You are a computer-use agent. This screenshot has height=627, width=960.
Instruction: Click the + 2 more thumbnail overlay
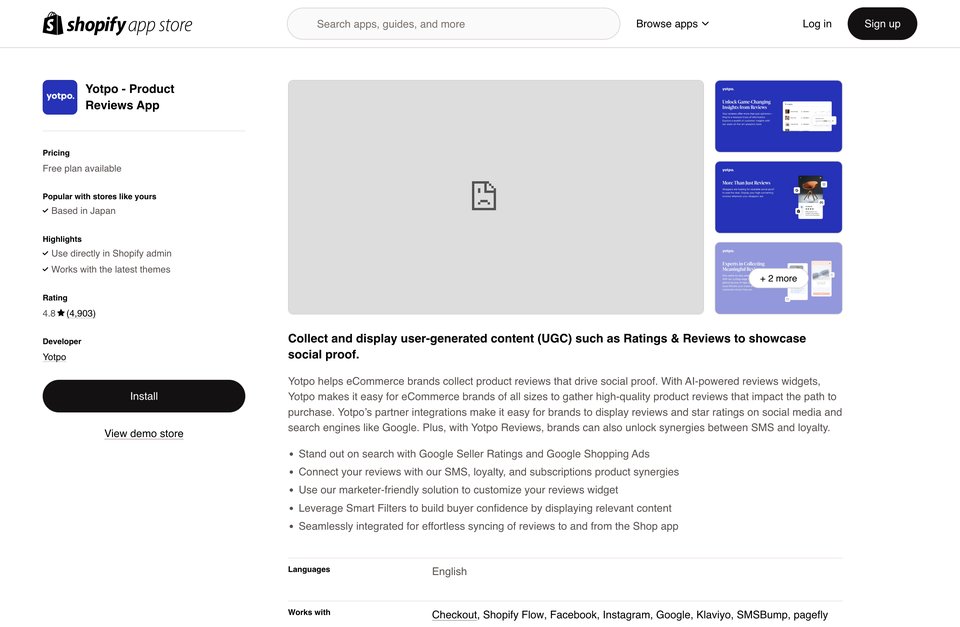tap(778, 279)
